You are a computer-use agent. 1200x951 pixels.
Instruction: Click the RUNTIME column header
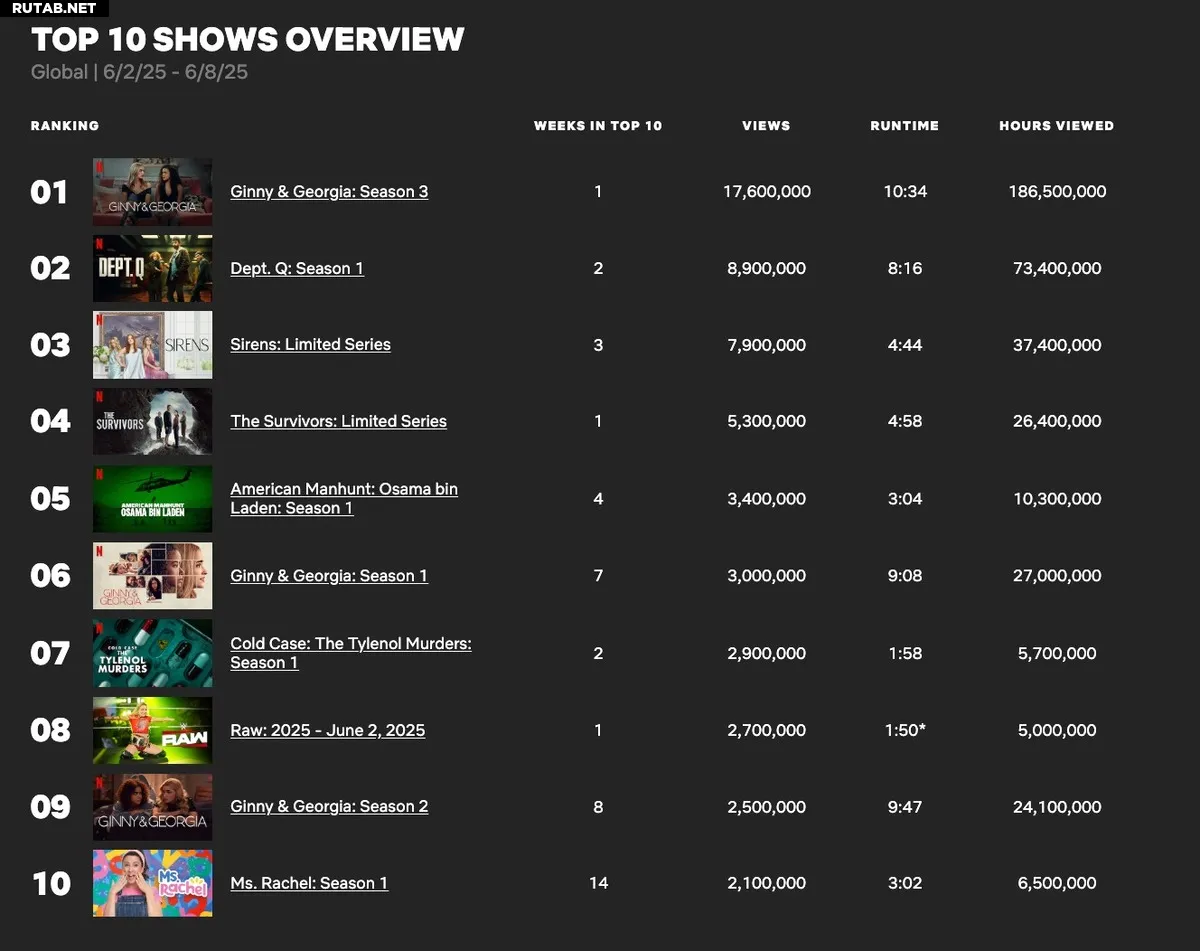click(x=905, y=126)
